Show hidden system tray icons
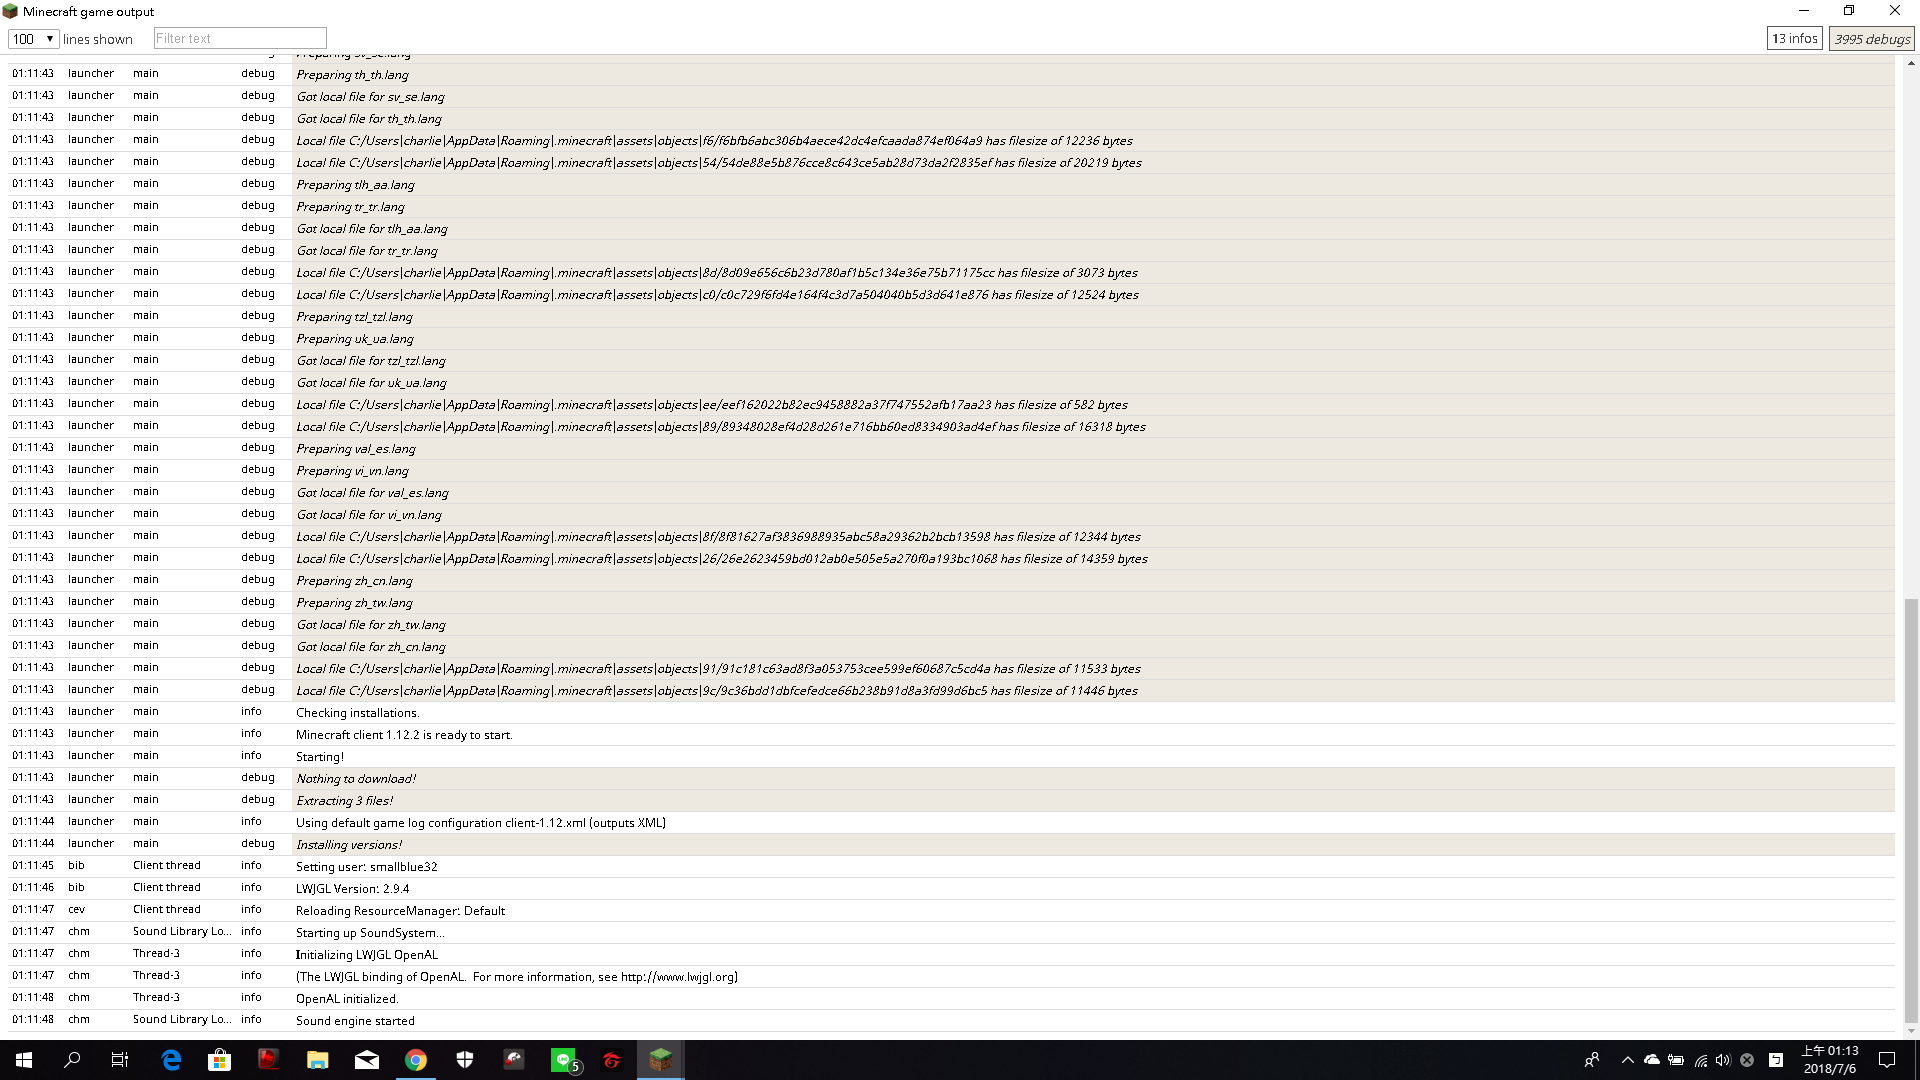 1627,1060
